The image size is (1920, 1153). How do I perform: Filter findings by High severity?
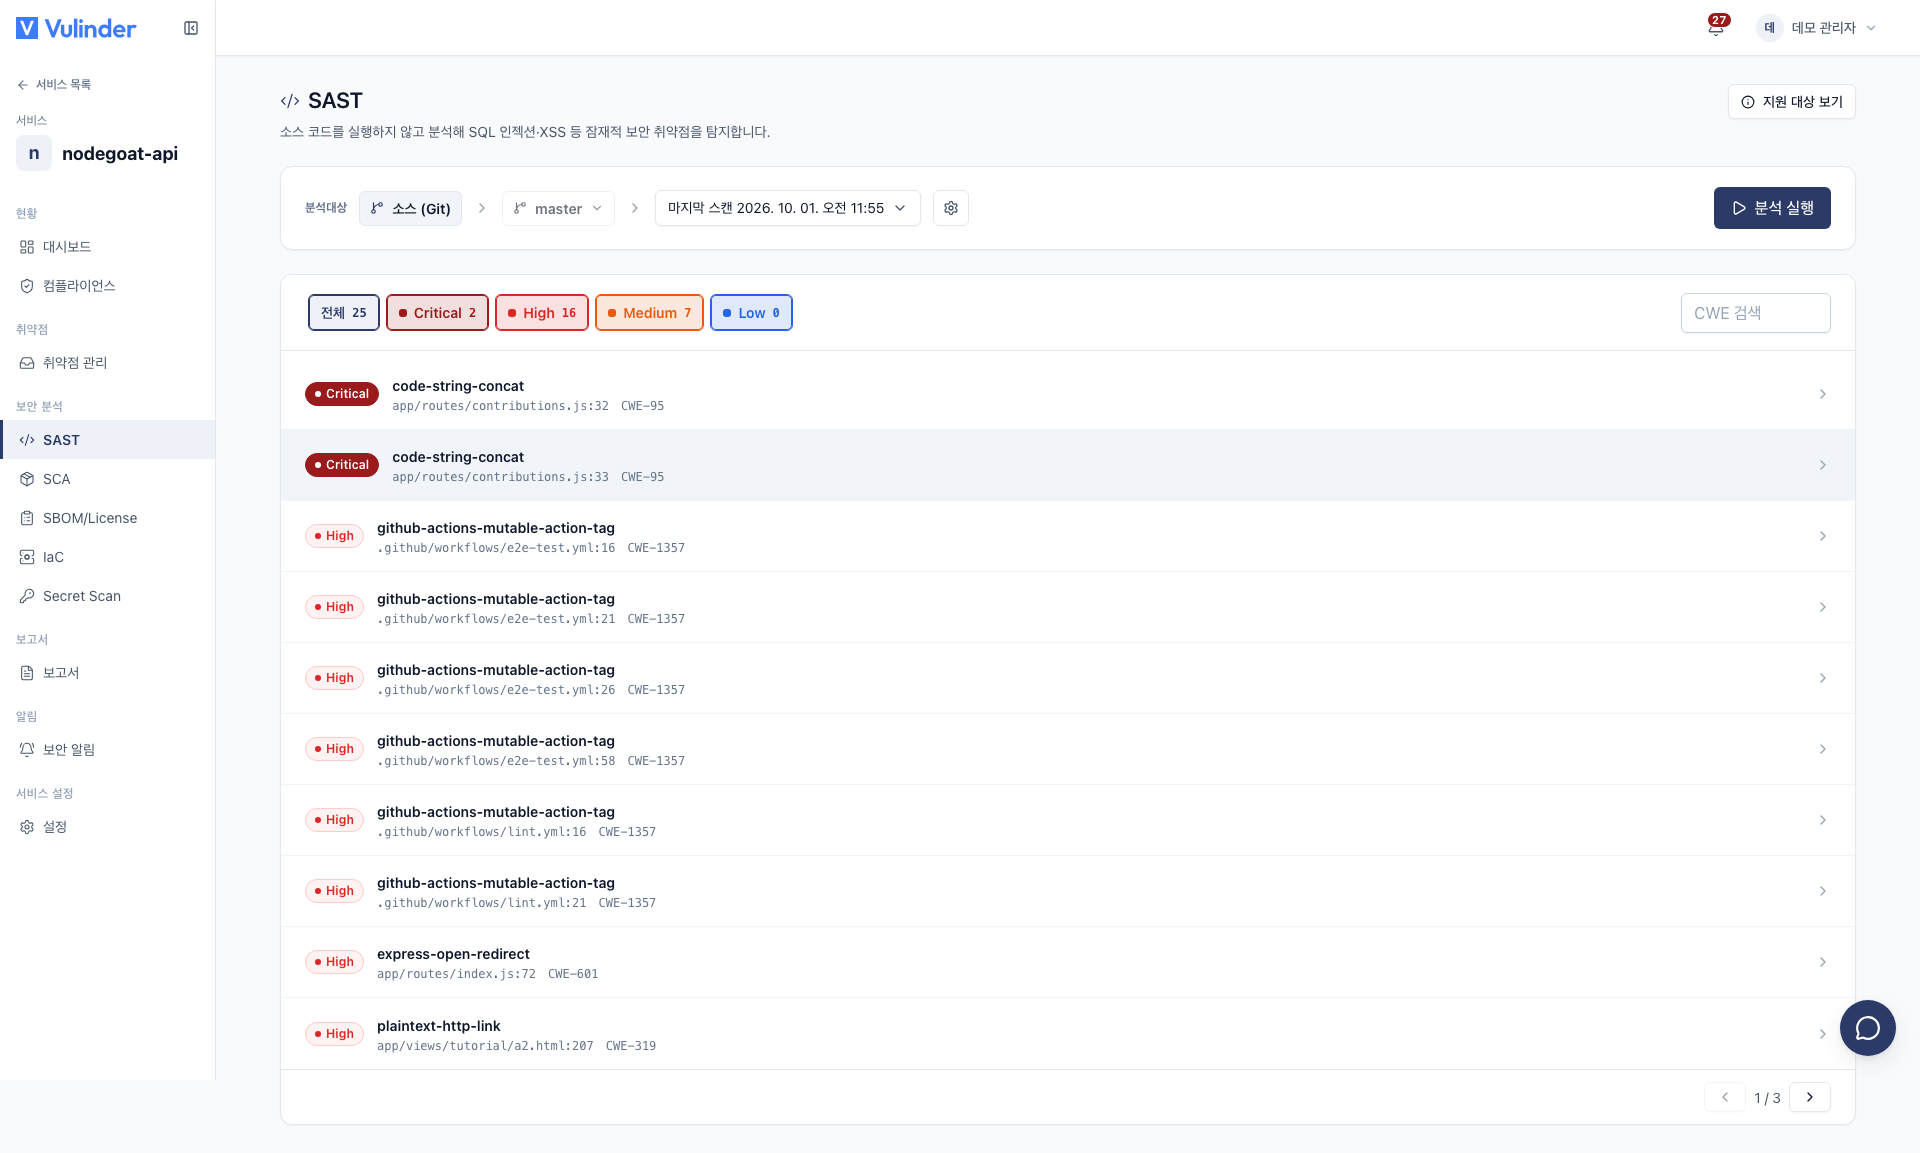click(x=541, y=313)
